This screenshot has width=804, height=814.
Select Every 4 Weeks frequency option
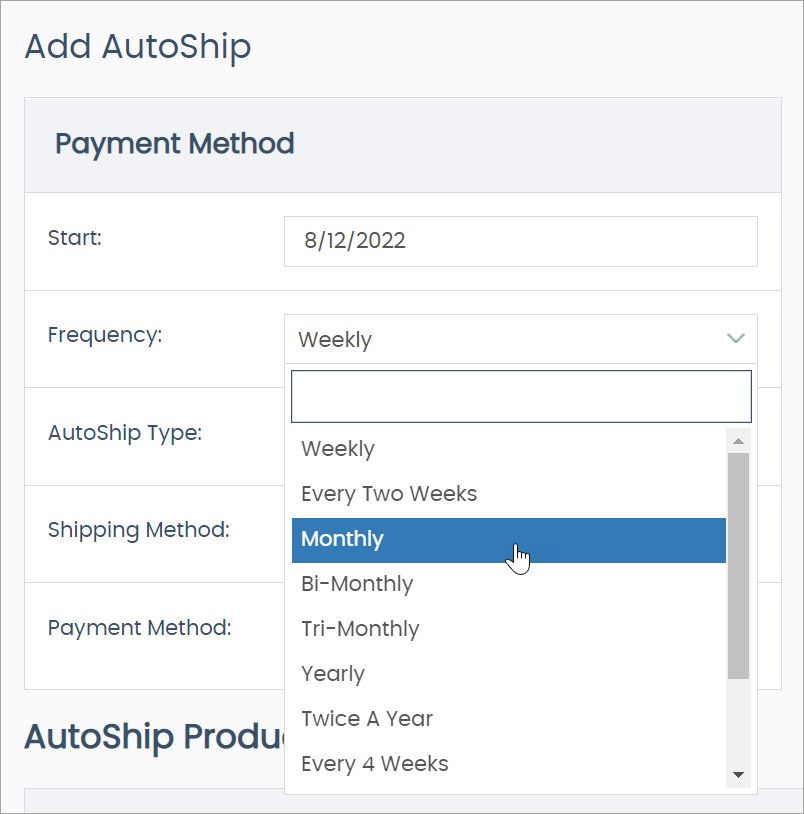pos(374,763)
